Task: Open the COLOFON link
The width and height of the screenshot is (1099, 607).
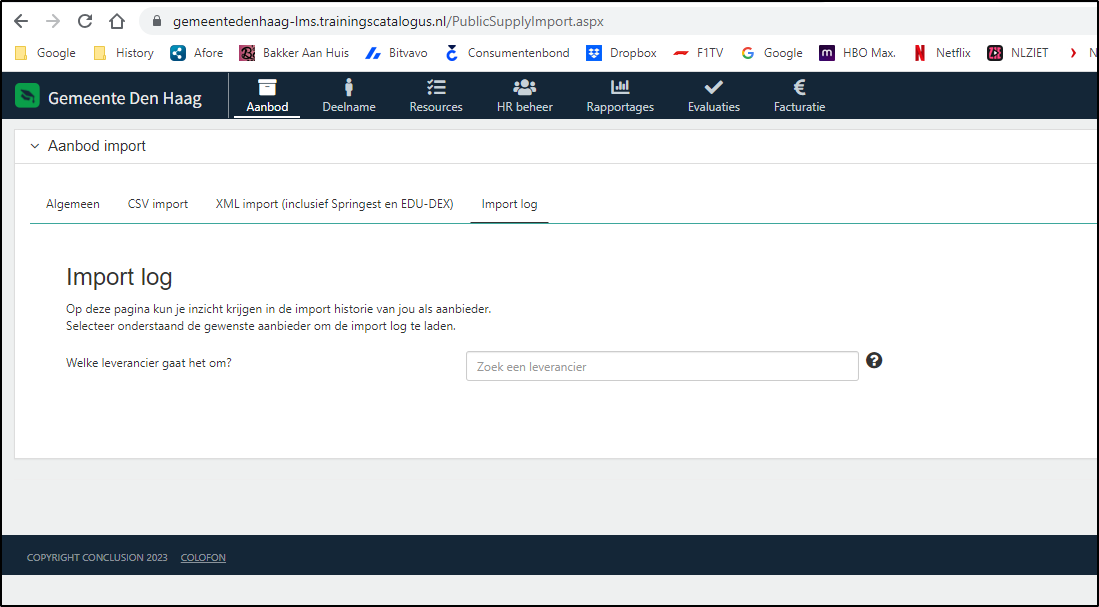Action: click(202, 557)
